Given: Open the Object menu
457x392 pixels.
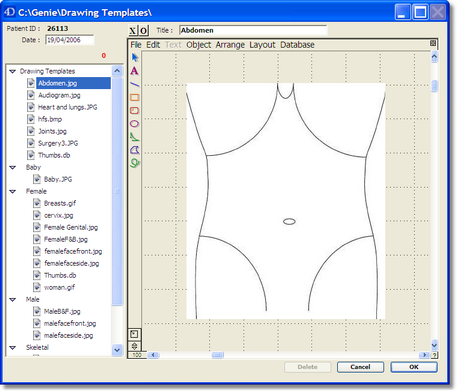Looking at the screenshot, I should tap(198, 45).
